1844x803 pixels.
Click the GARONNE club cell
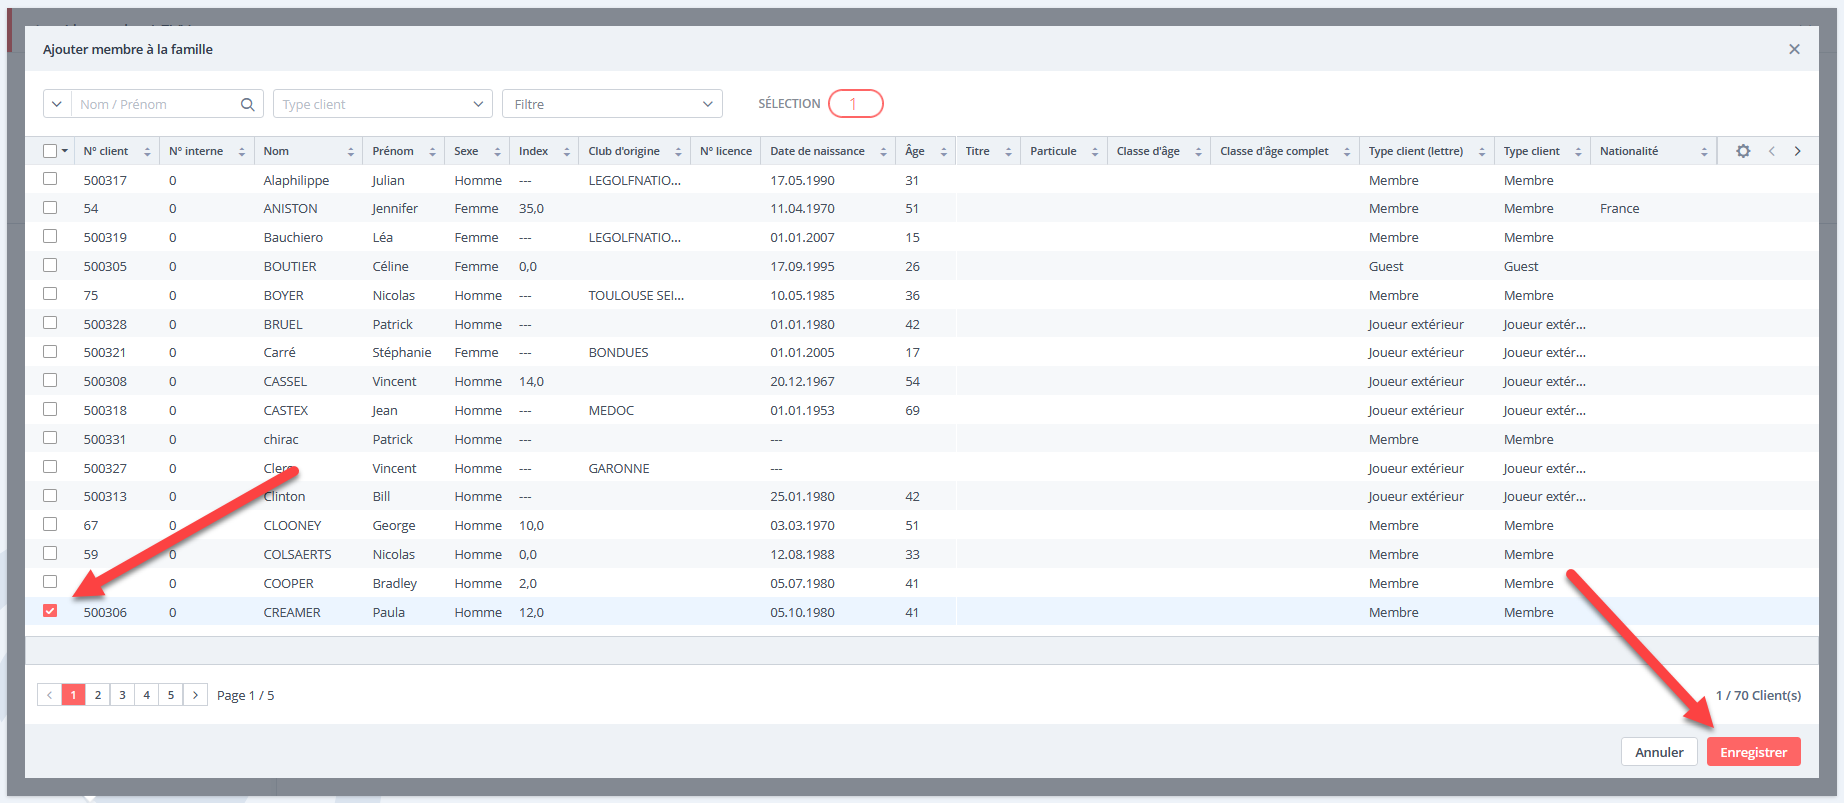point(619,468)
